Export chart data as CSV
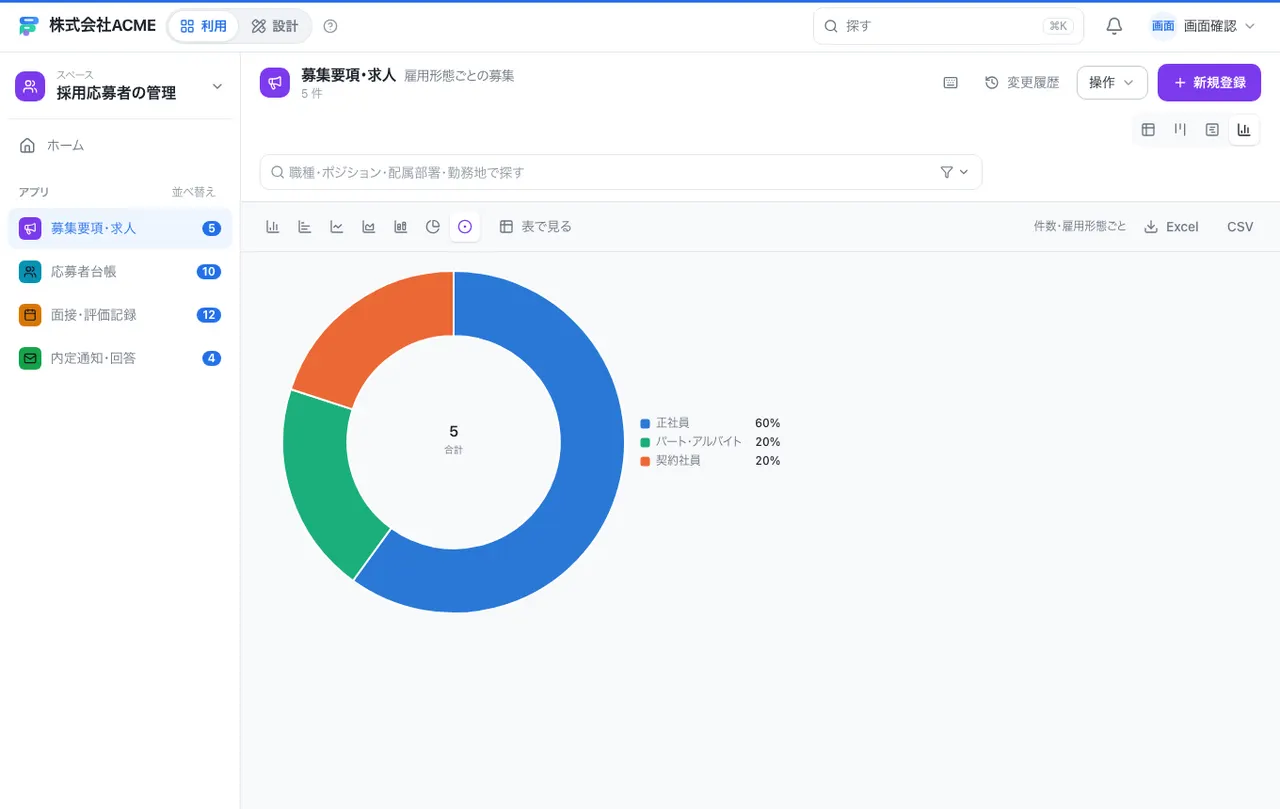Screen dimensions: 1280x809 [1240, 227]
